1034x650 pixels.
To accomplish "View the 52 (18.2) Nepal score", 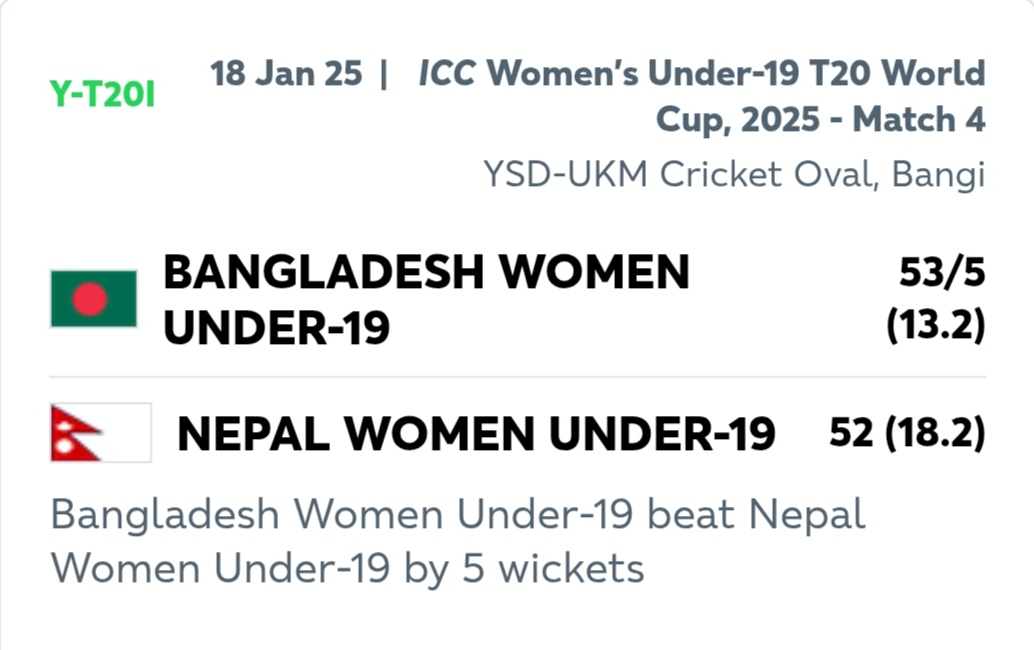I will 907,432.
